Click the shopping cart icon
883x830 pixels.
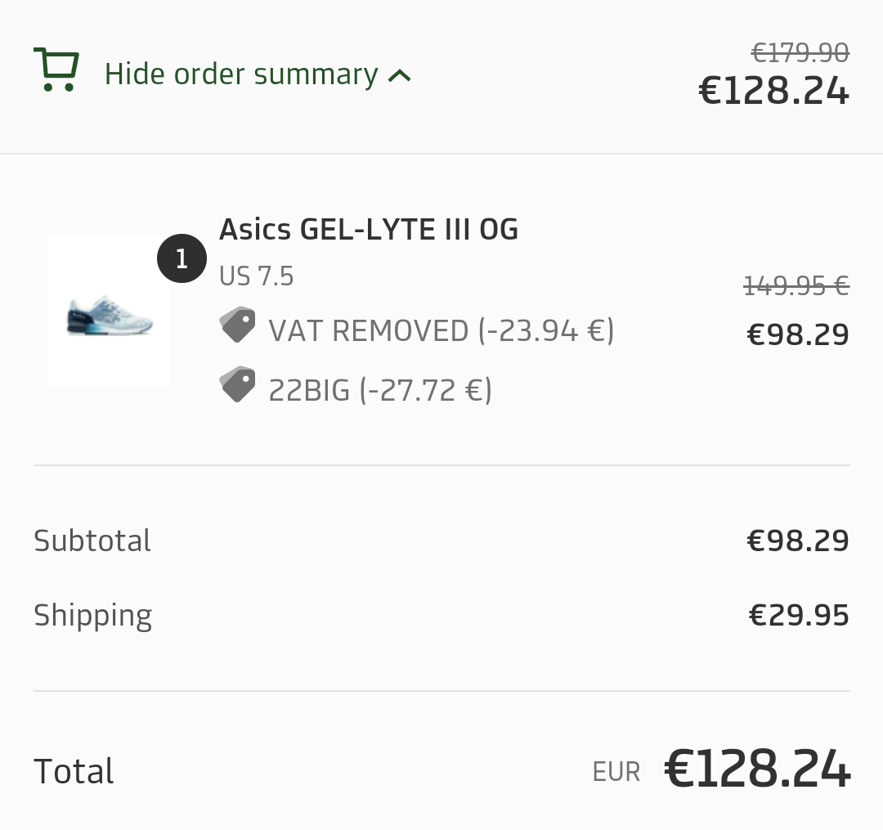tap(56, 71)
